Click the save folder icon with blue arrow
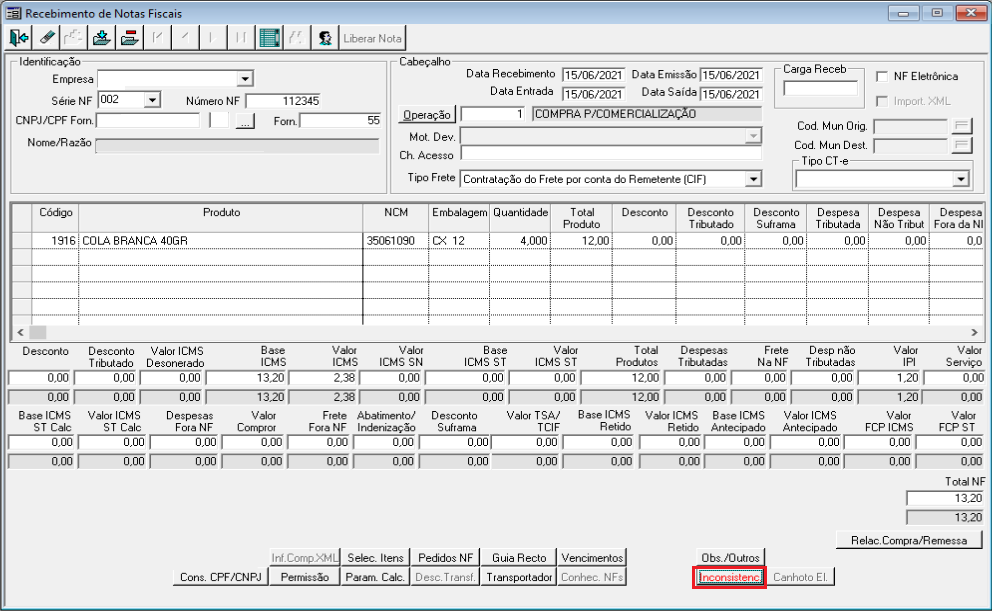 coord(101,38)
